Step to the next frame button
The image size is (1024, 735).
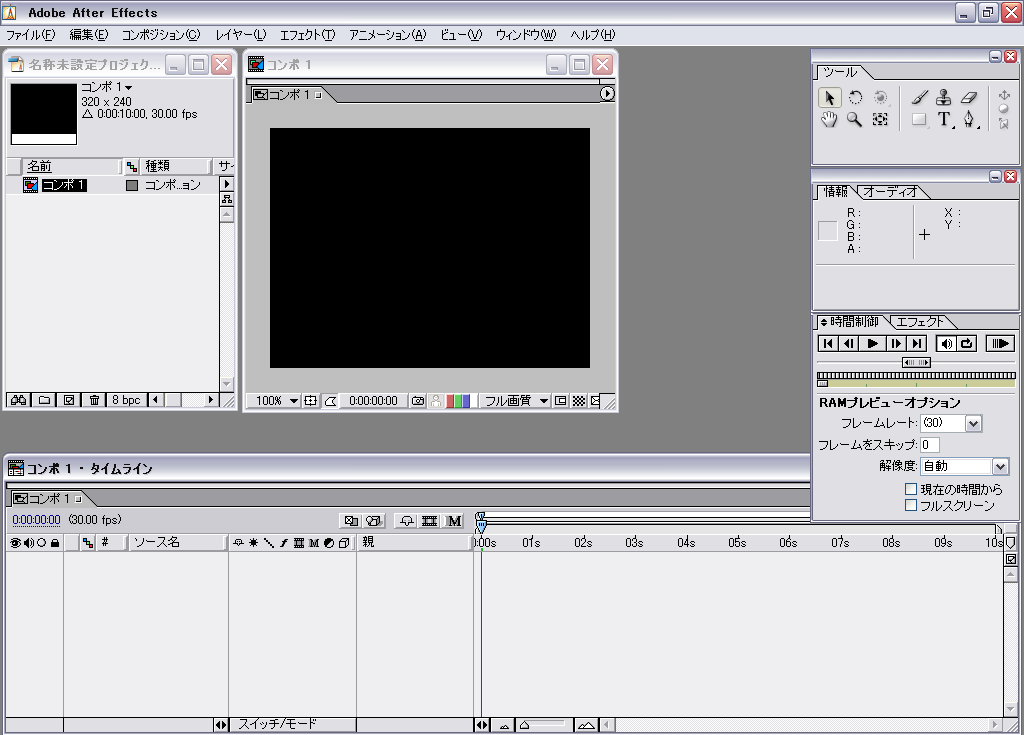(x=896, y=344)
